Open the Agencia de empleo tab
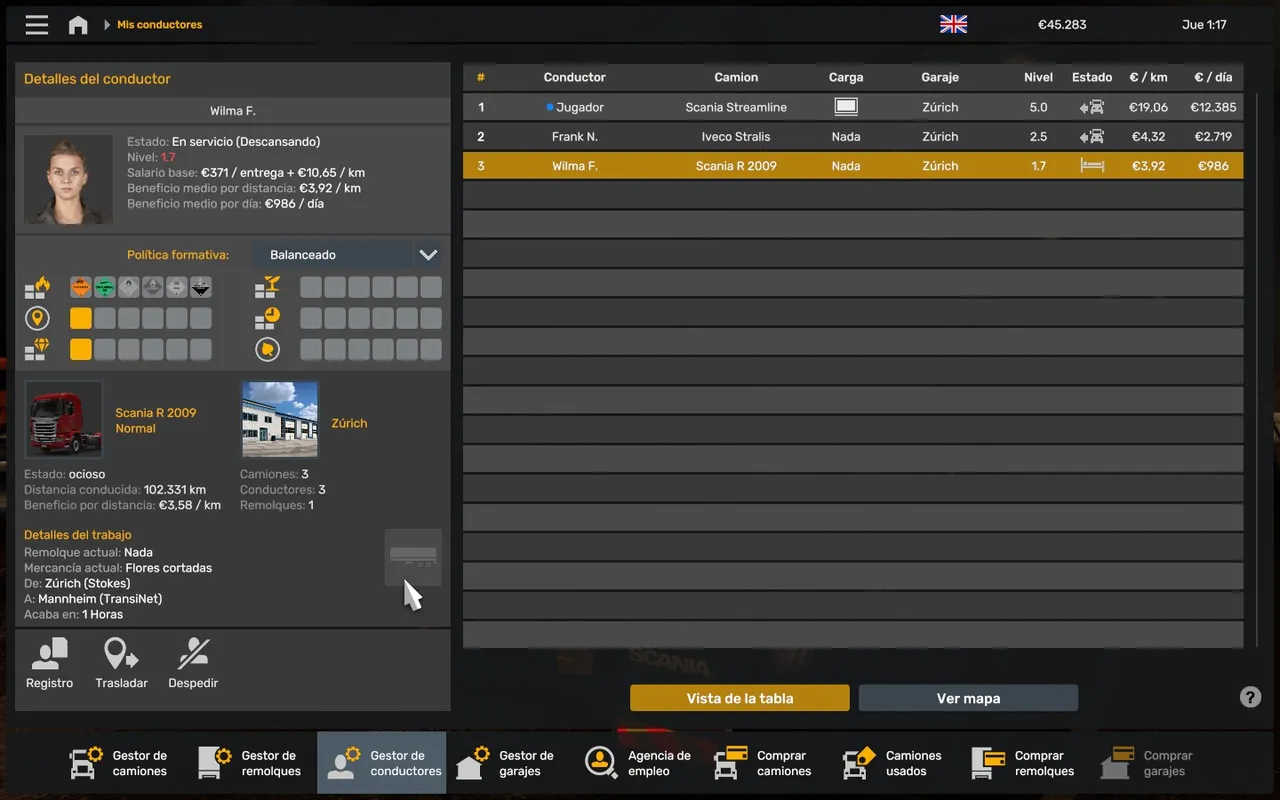The width and height of the screenshot is (1280, 800). [x=640, y=763]
